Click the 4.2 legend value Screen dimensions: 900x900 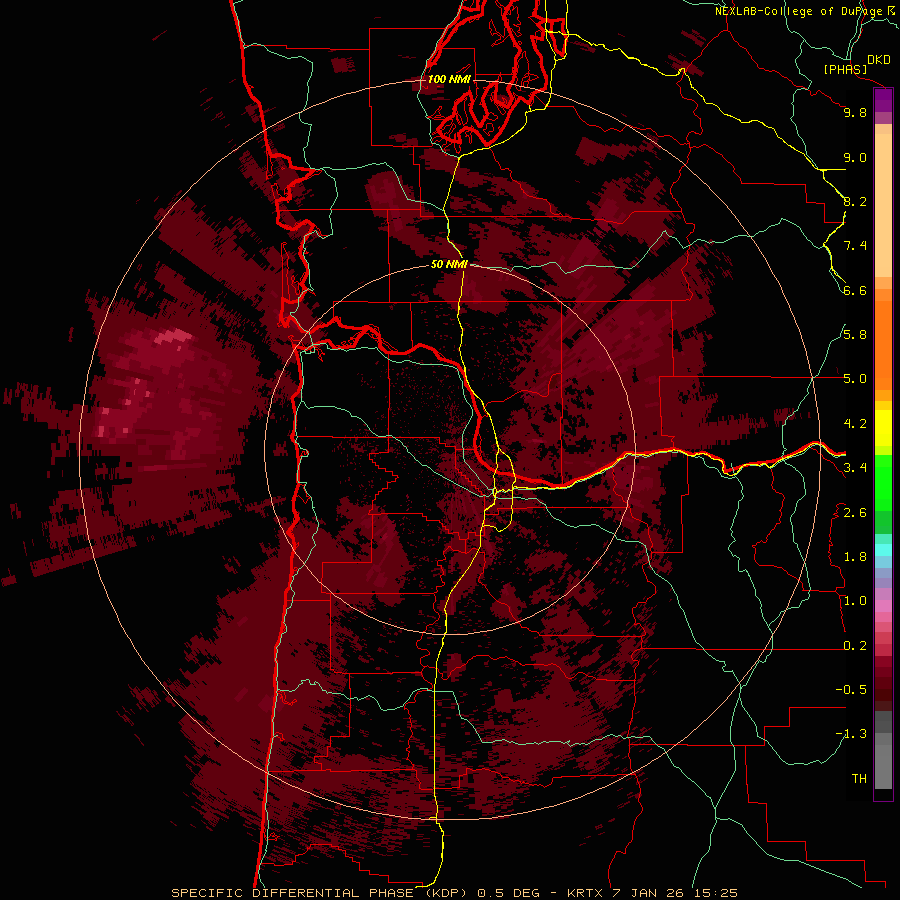tap(855, 424)
